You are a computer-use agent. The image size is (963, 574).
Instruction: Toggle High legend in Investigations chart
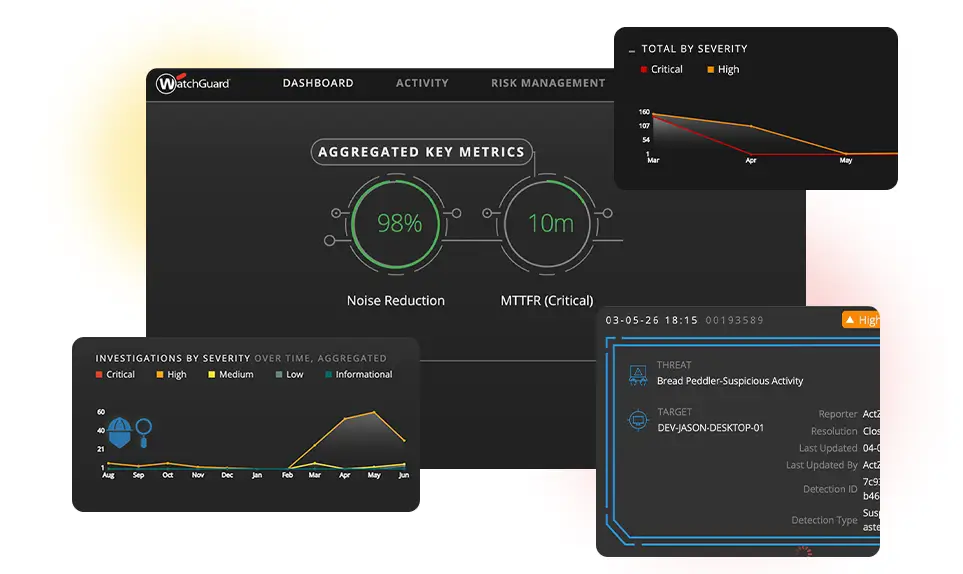(x=171, y=374)
